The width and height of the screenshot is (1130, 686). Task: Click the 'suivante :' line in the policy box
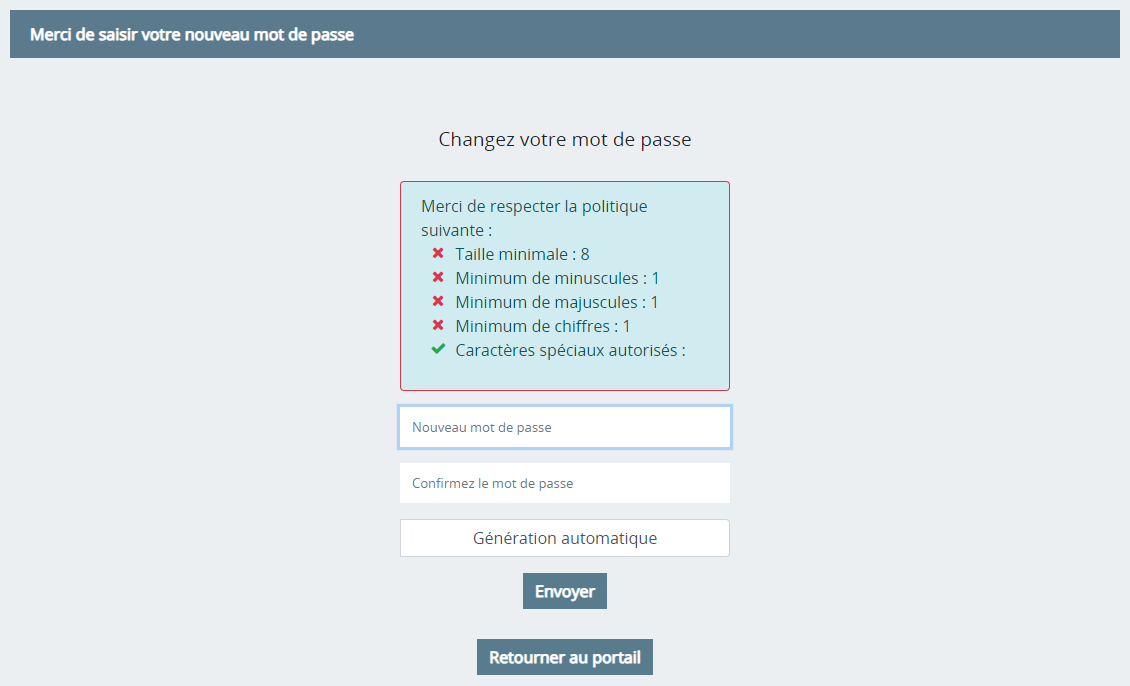click(x=457, y=231)
